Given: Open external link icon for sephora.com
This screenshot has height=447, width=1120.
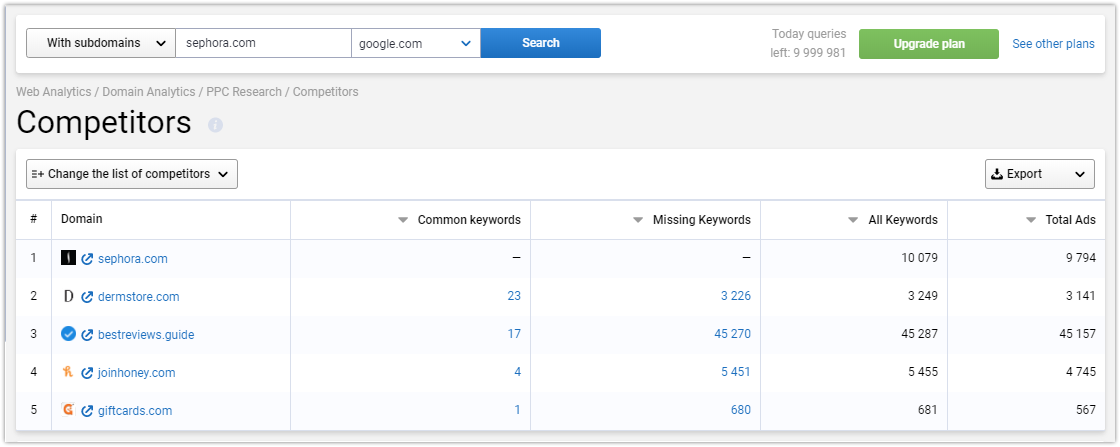Looking at the screenshot, I should (x=87, y=259).
